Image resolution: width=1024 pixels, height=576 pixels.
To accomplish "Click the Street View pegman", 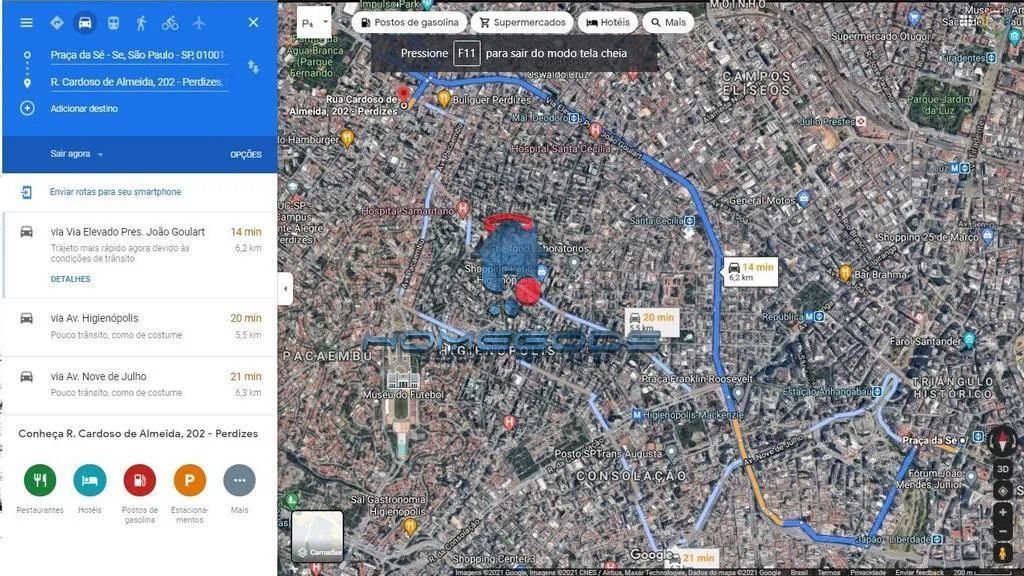I will (x=1002, y=554).
